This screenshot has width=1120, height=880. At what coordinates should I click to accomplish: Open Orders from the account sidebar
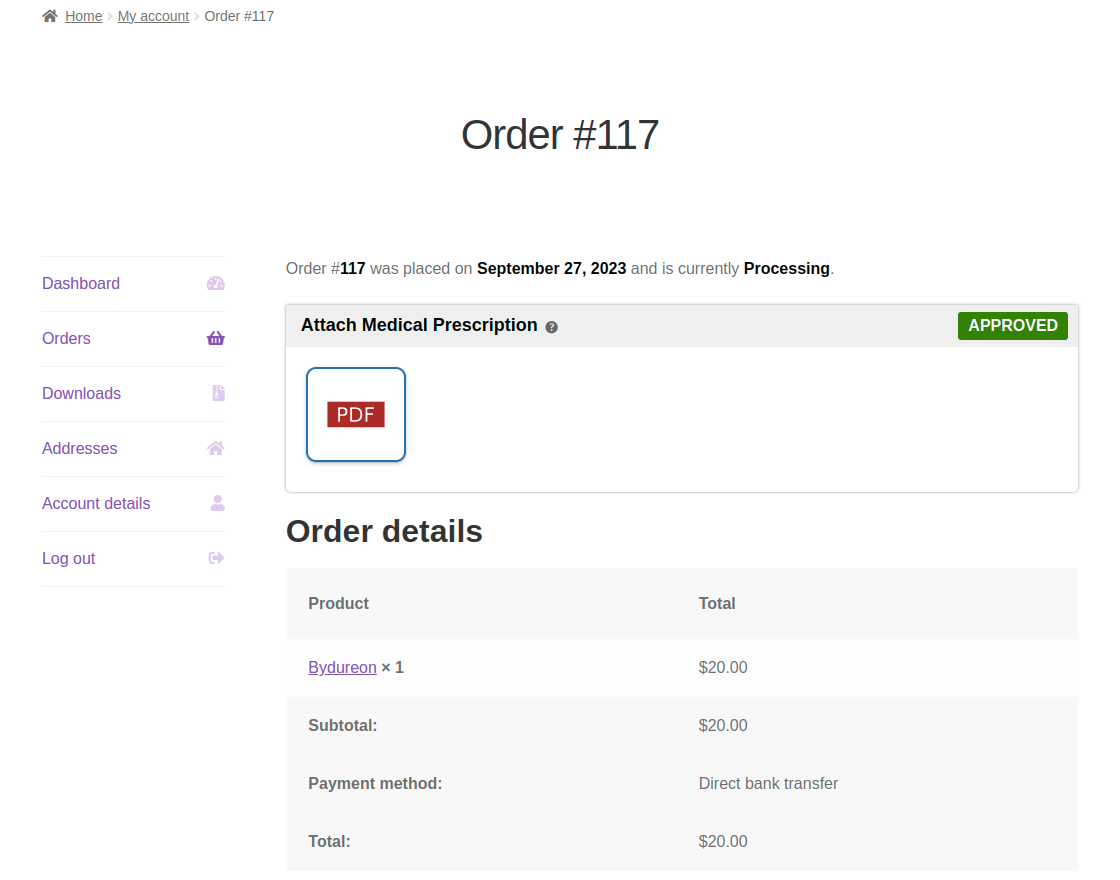[66, 338]
